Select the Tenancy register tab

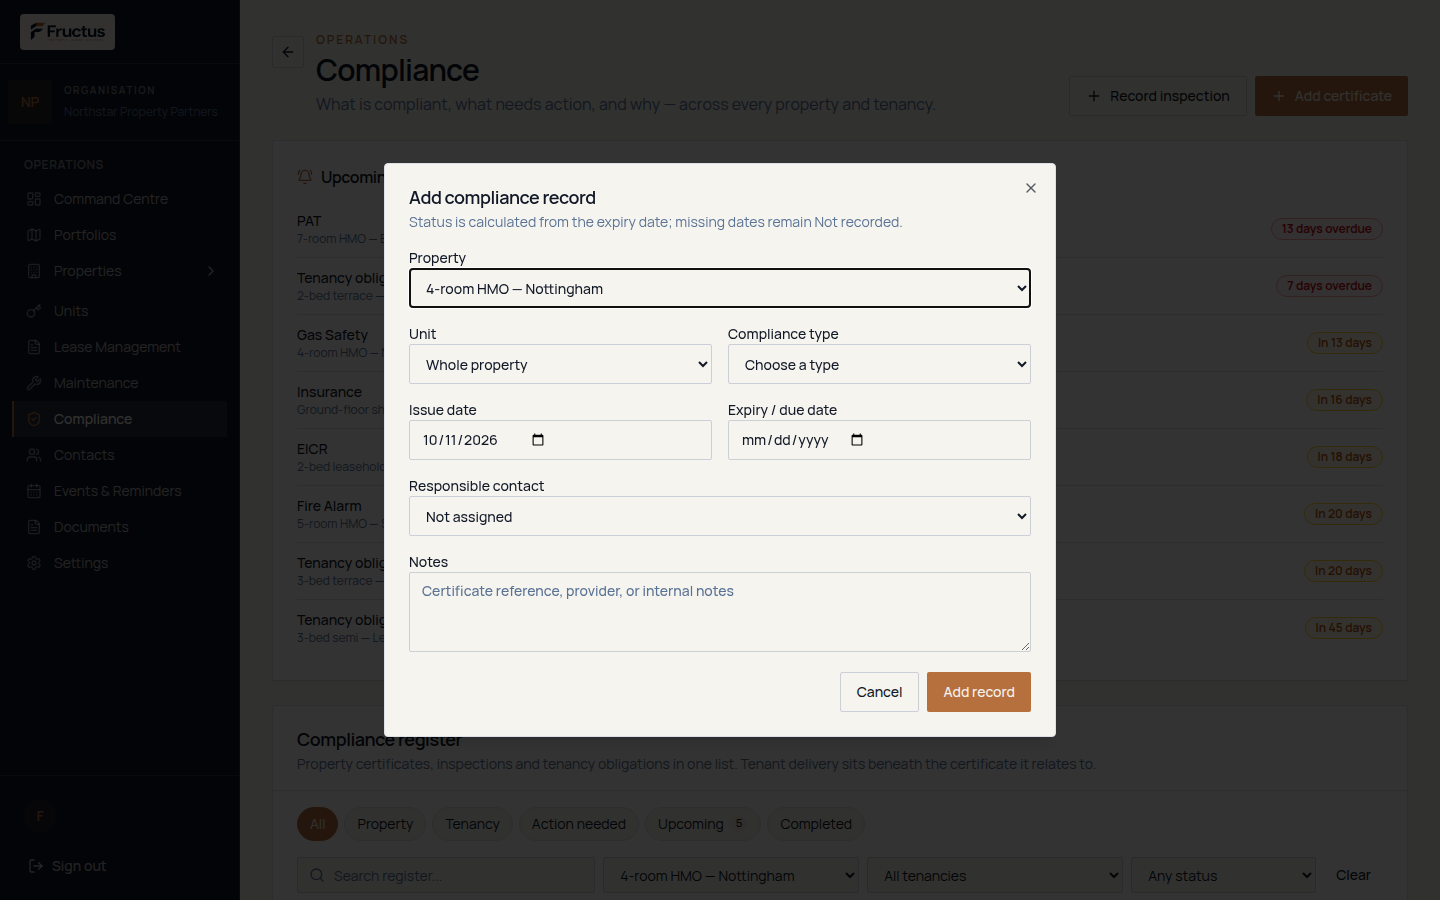[472, 824]
